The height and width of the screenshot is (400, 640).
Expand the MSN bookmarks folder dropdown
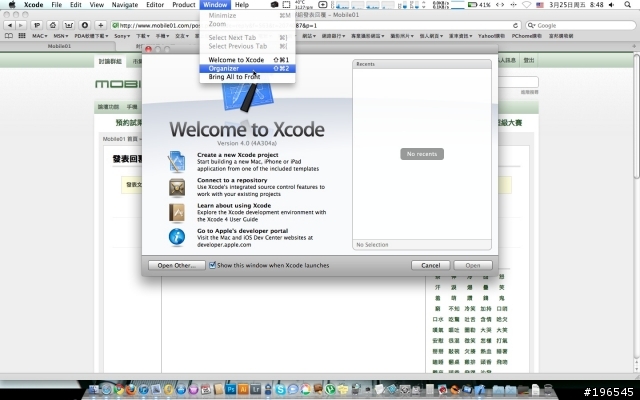pos(61,36)
